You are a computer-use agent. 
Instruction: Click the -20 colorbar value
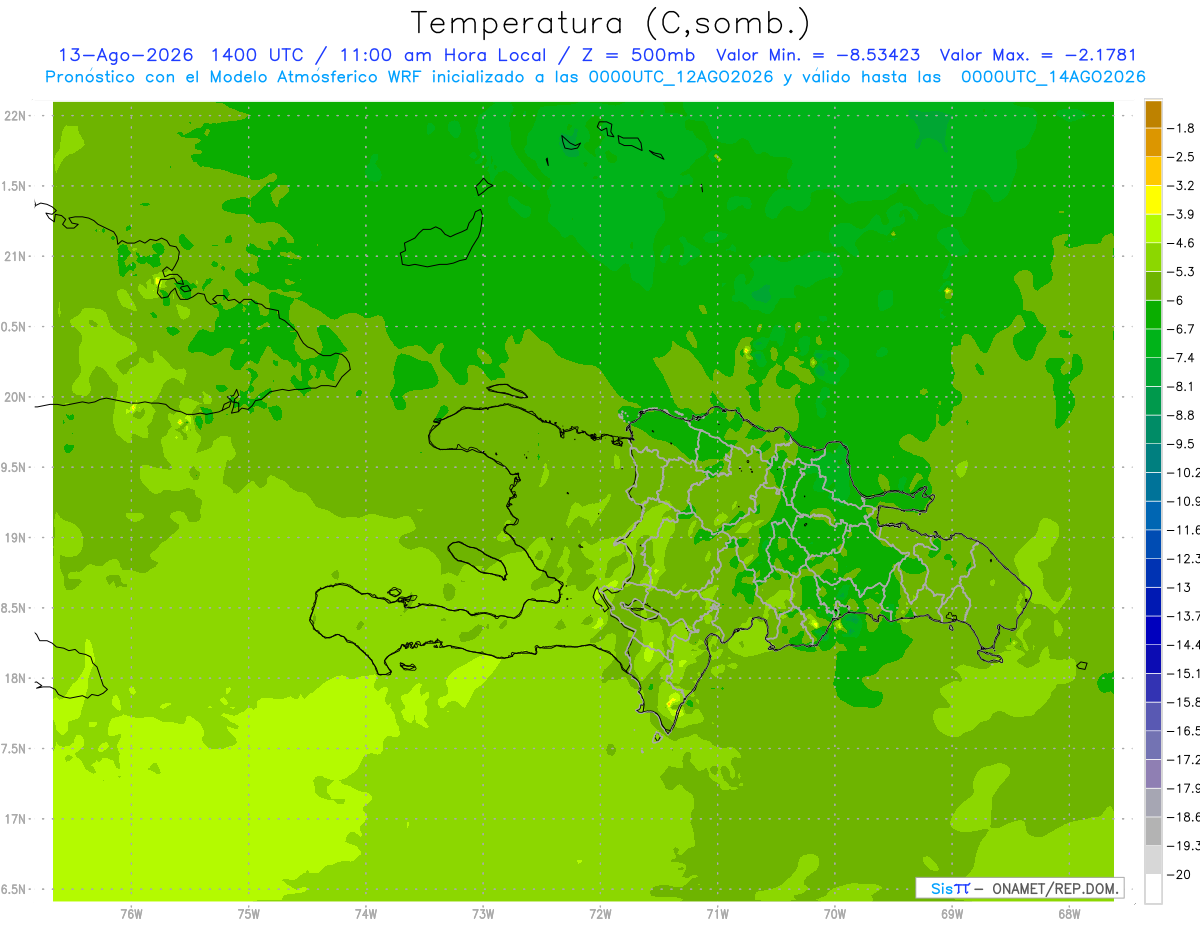[x=1181, y=874]
